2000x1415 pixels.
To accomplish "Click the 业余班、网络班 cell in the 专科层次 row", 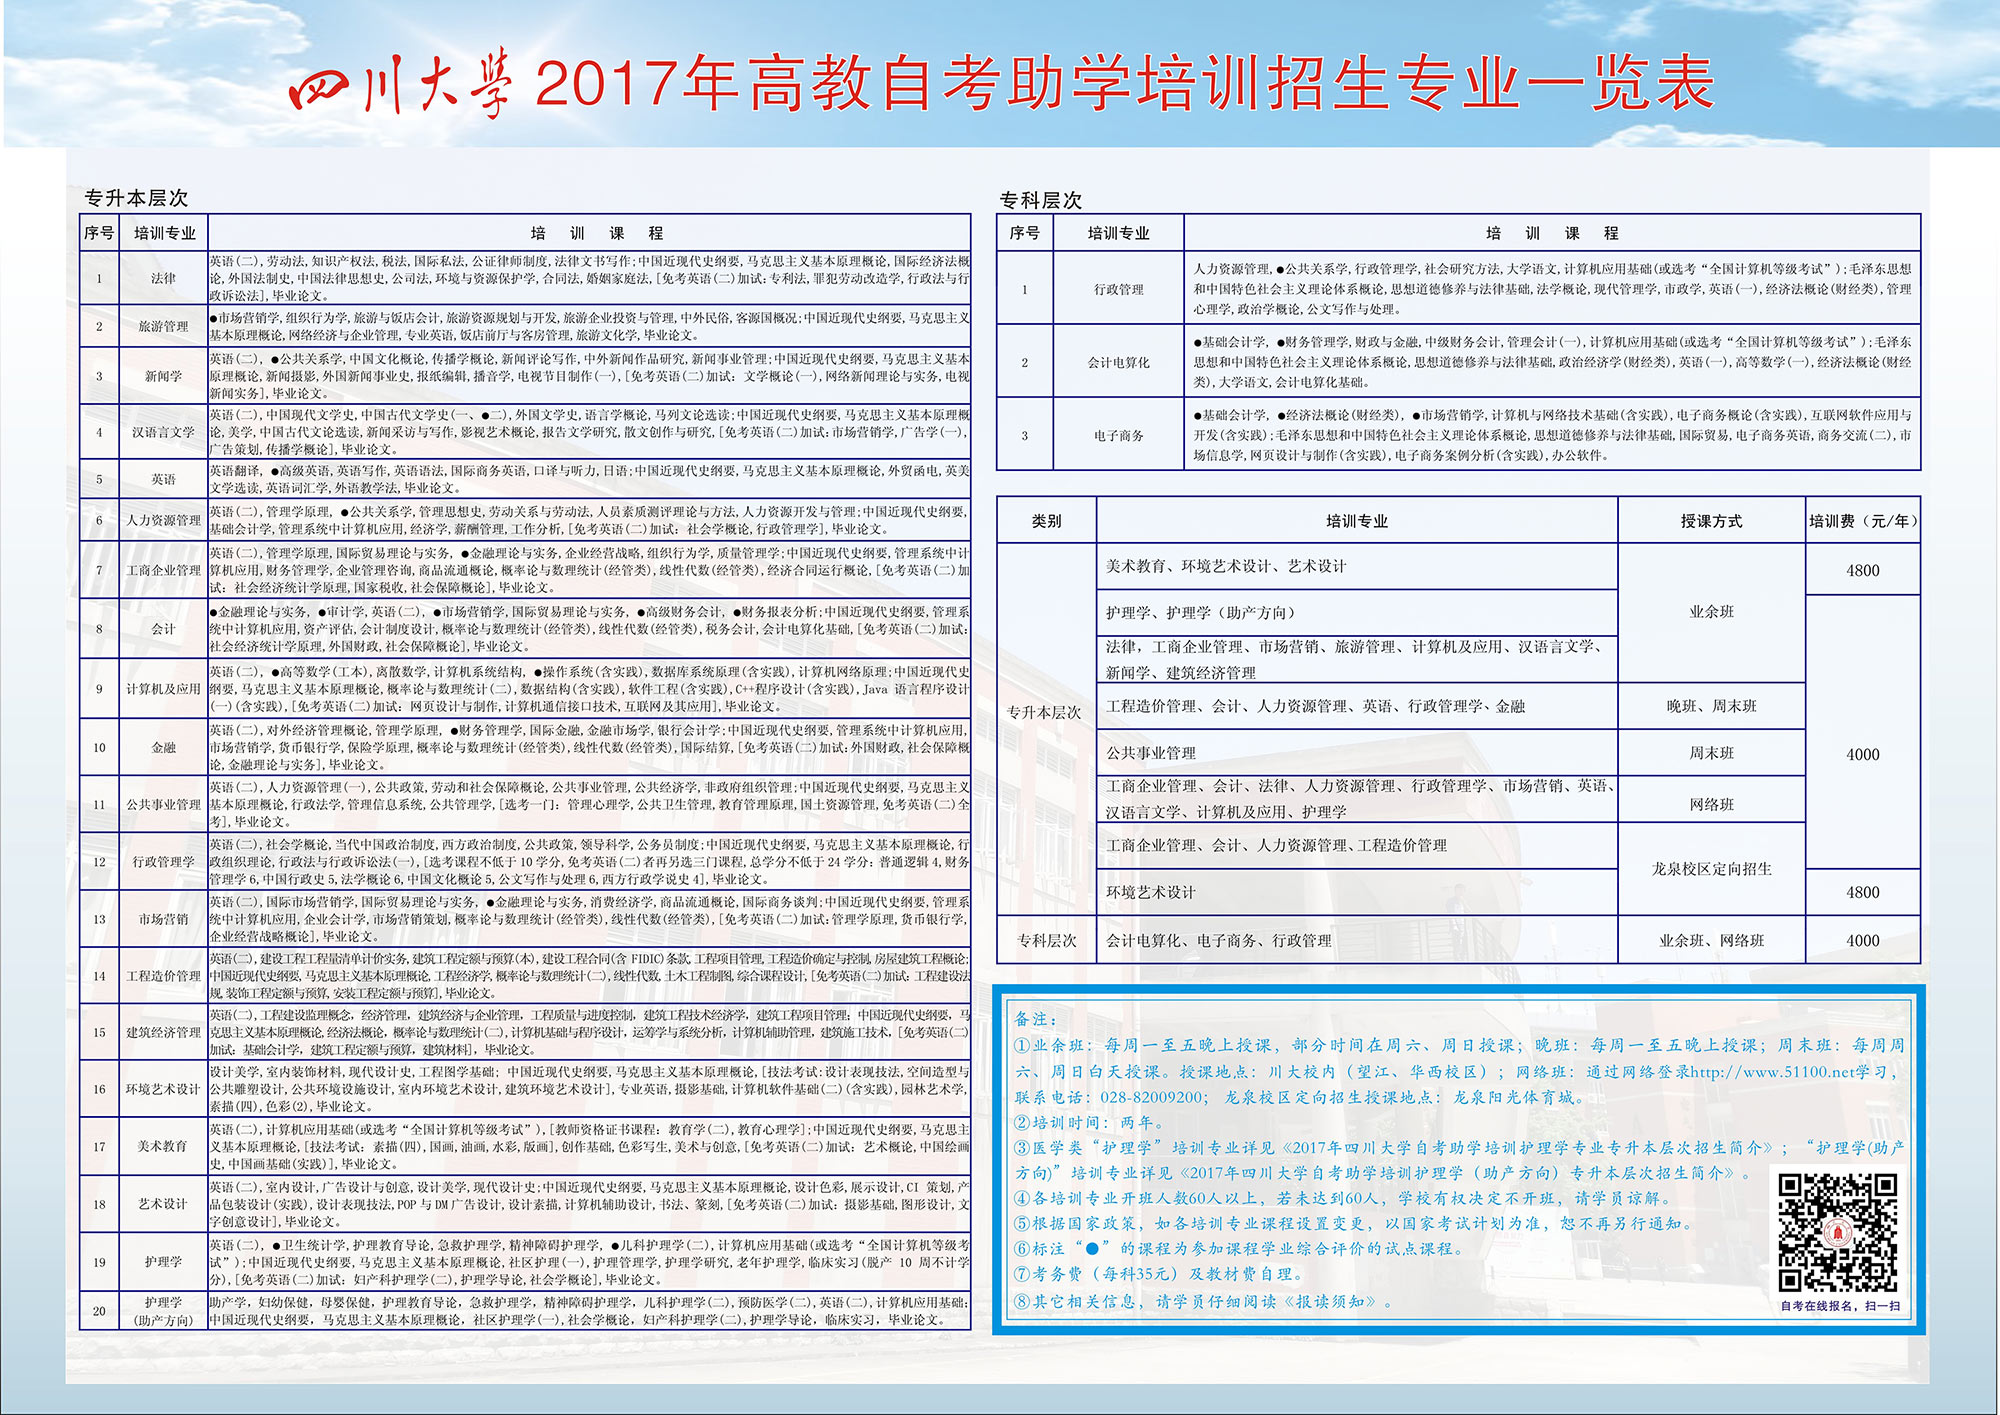I will [x=1711, y=940].
